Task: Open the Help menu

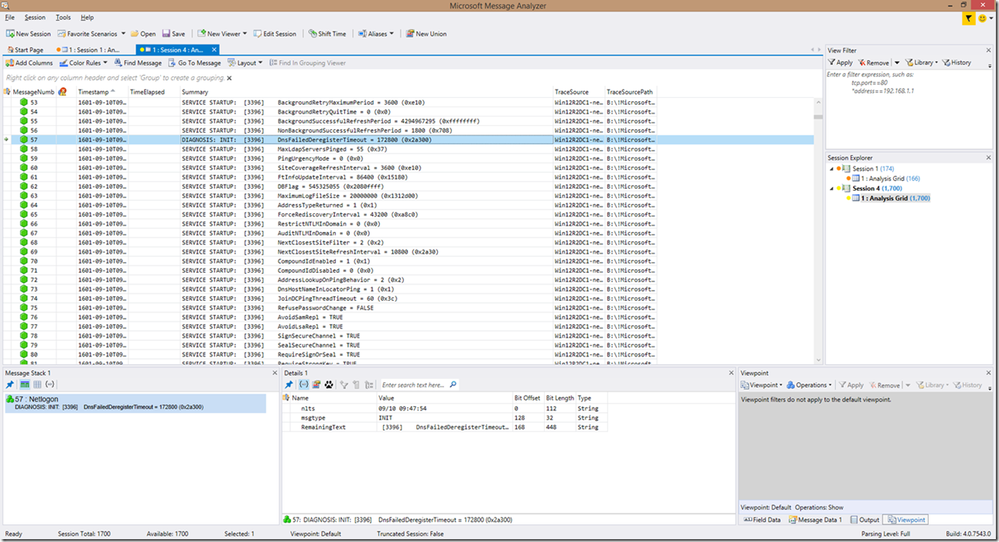Action: [87, 17]
